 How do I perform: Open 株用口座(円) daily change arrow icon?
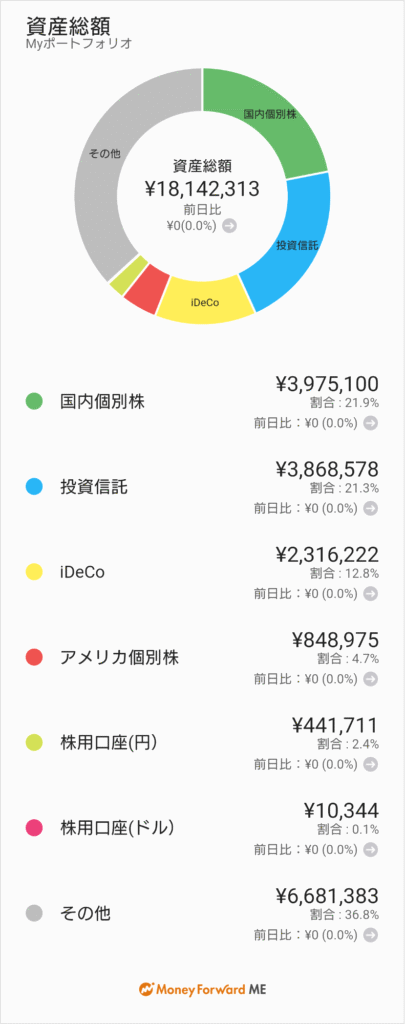click(370, 764)
